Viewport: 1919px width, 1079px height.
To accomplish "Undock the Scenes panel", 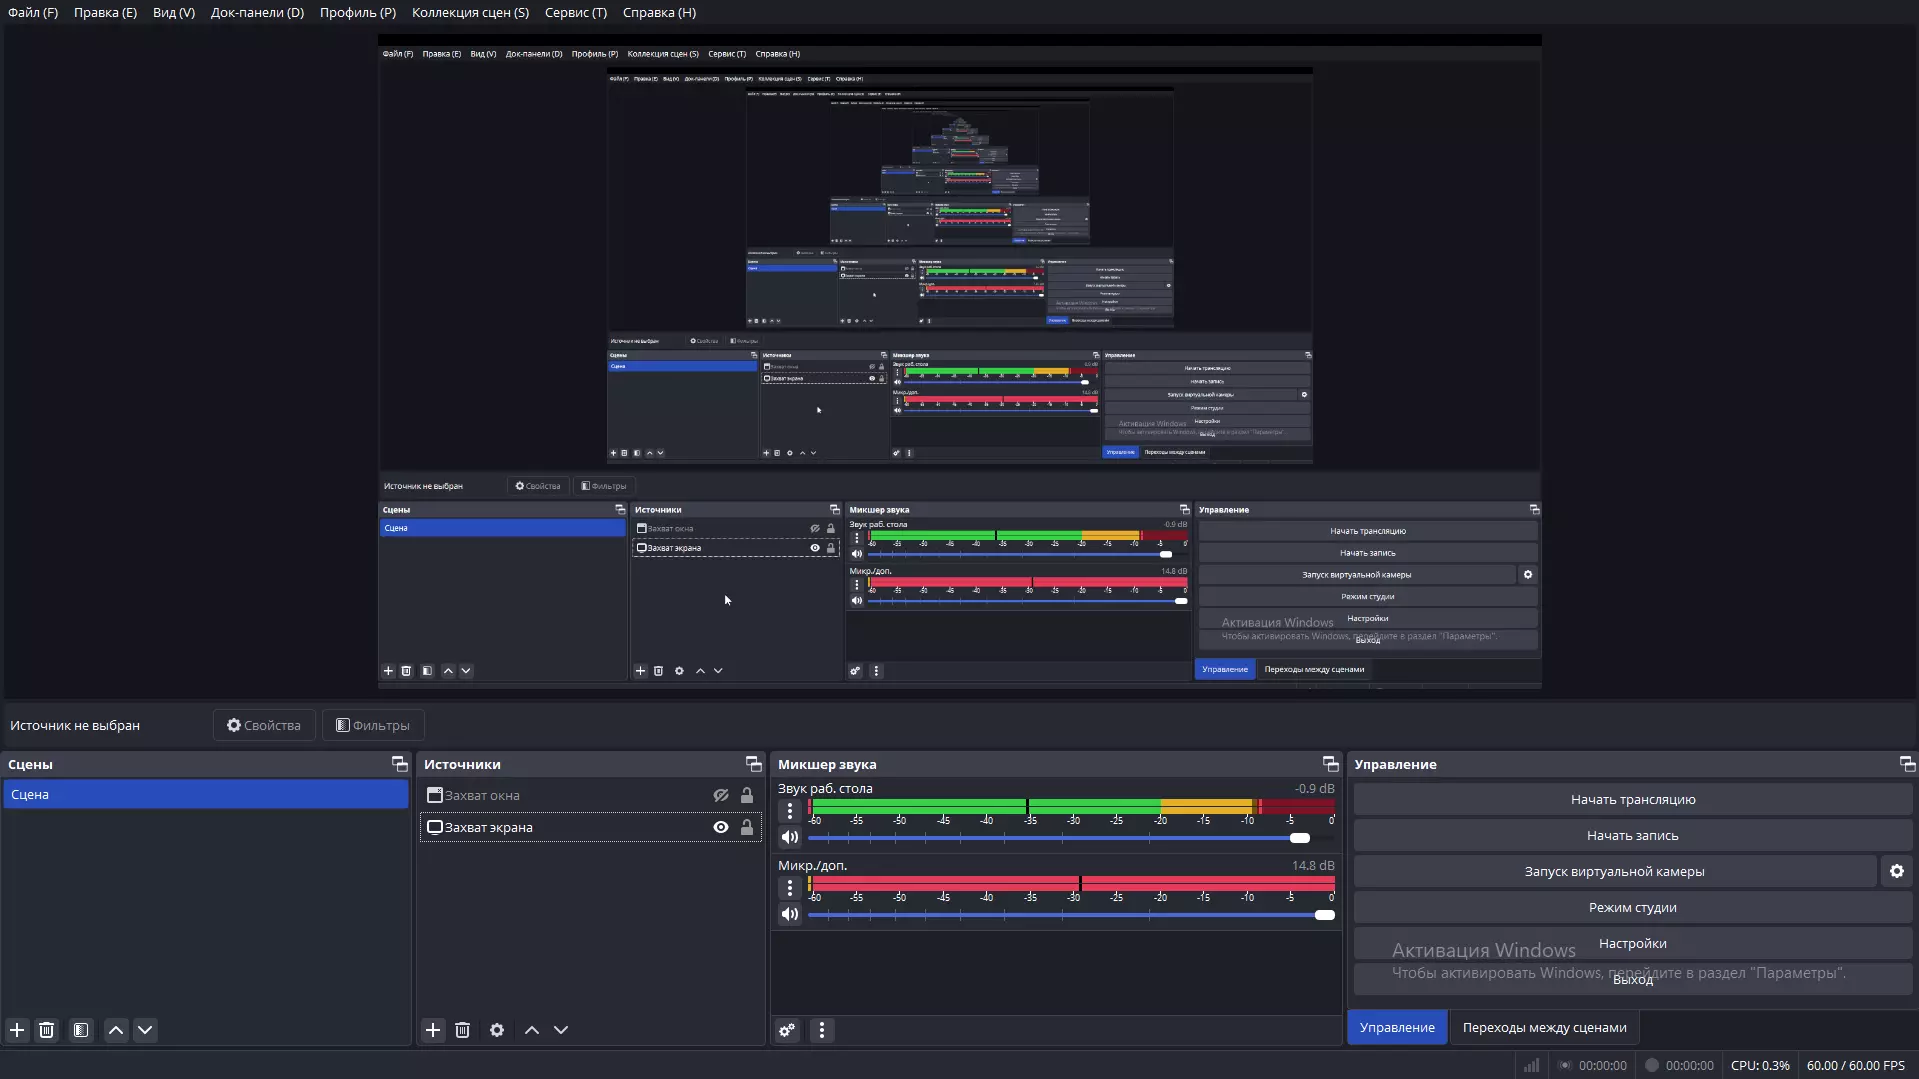I will pos(400,764).
